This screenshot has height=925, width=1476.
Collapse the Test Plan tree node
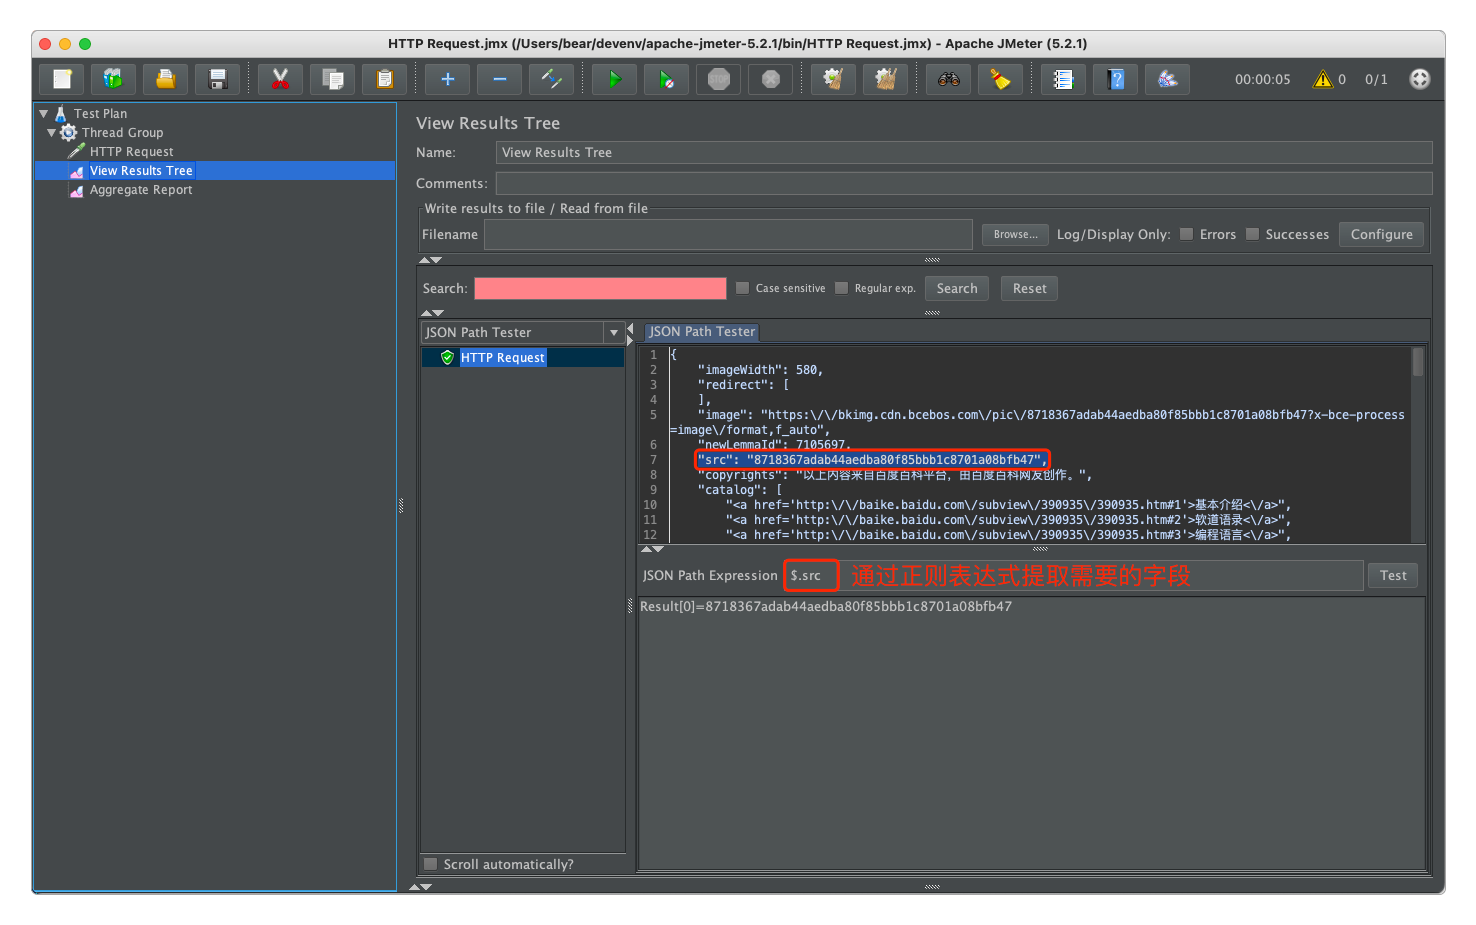[x=43, y=114]
